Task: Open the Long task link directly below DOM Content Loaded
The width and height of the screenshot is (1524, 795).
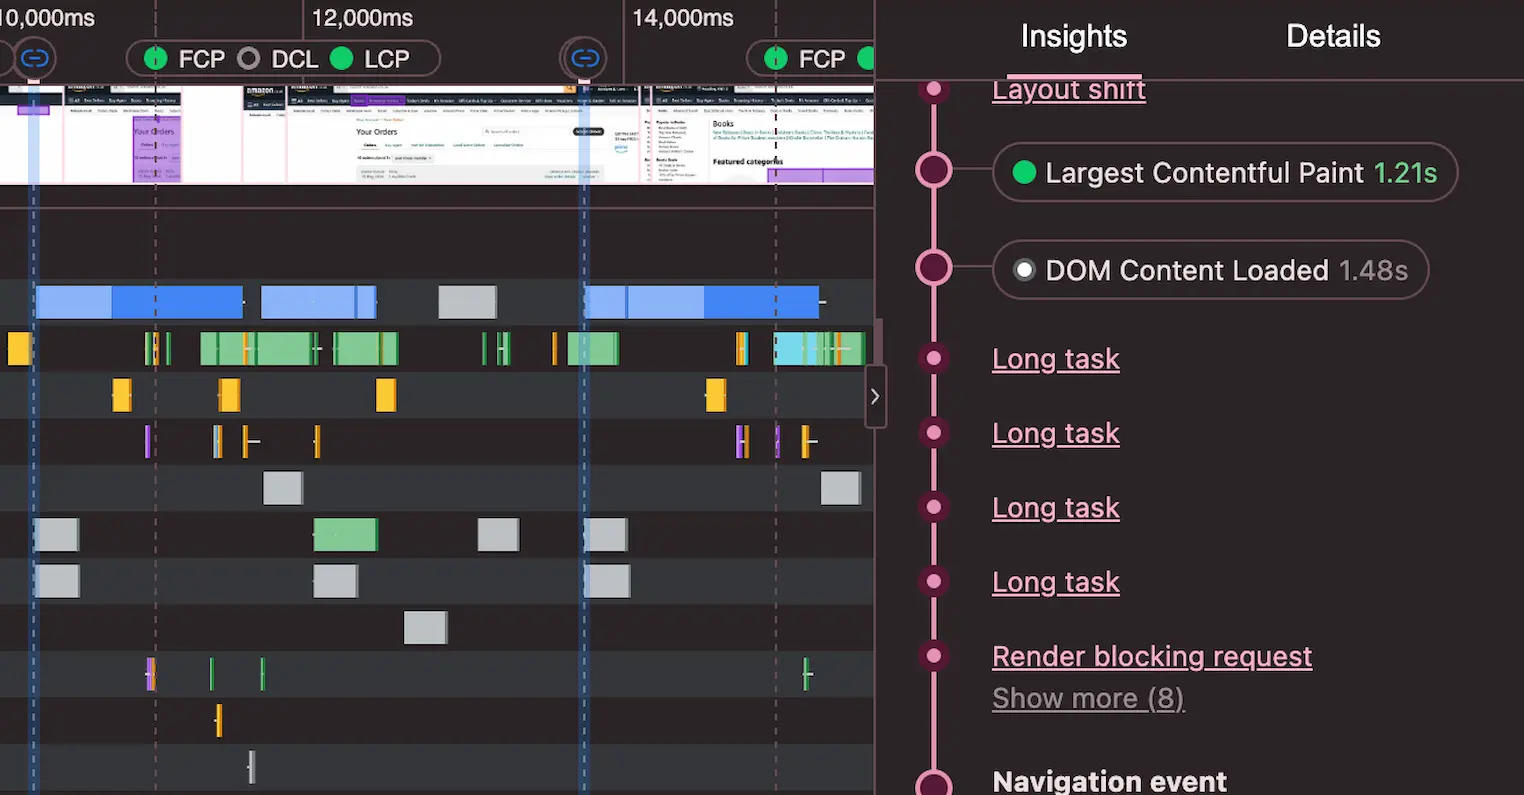Action: [1055, 359]
